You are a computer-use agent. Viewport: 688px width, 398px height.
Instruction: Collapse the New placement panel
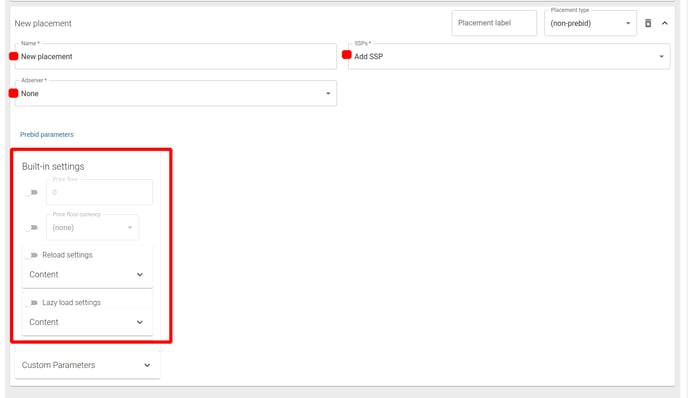point(665,23)
